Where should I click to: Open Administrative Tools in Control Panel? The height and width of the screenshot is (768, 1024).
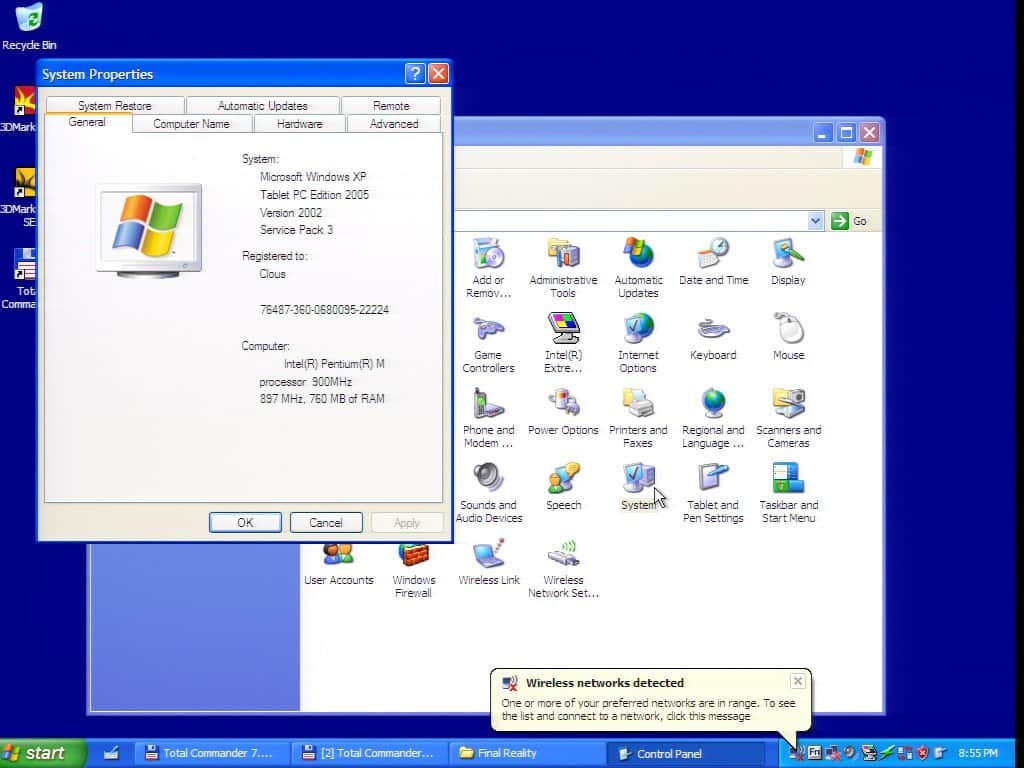563,268
